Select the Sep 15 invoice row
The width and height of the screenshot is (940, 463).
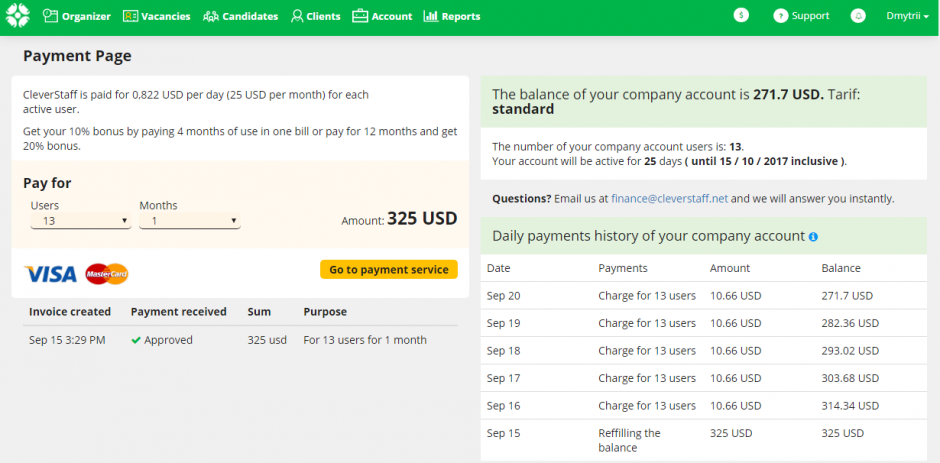point(240,340)
